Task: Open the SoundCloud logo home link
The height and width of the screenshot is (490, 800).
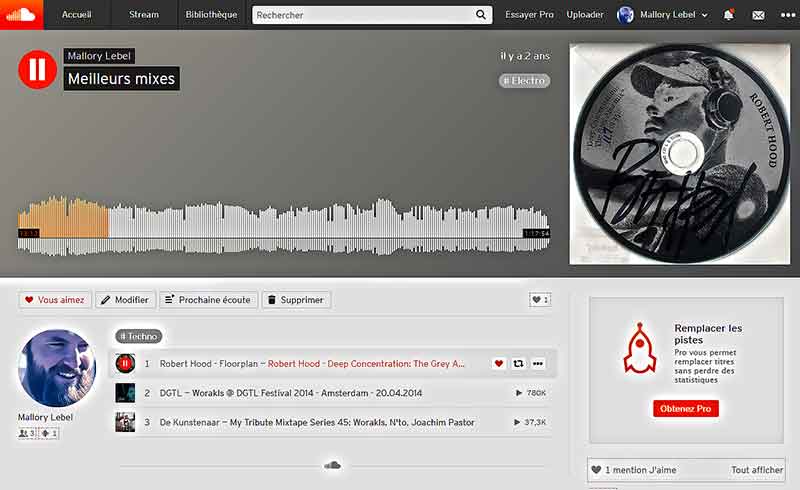Action: pos(21,15)
